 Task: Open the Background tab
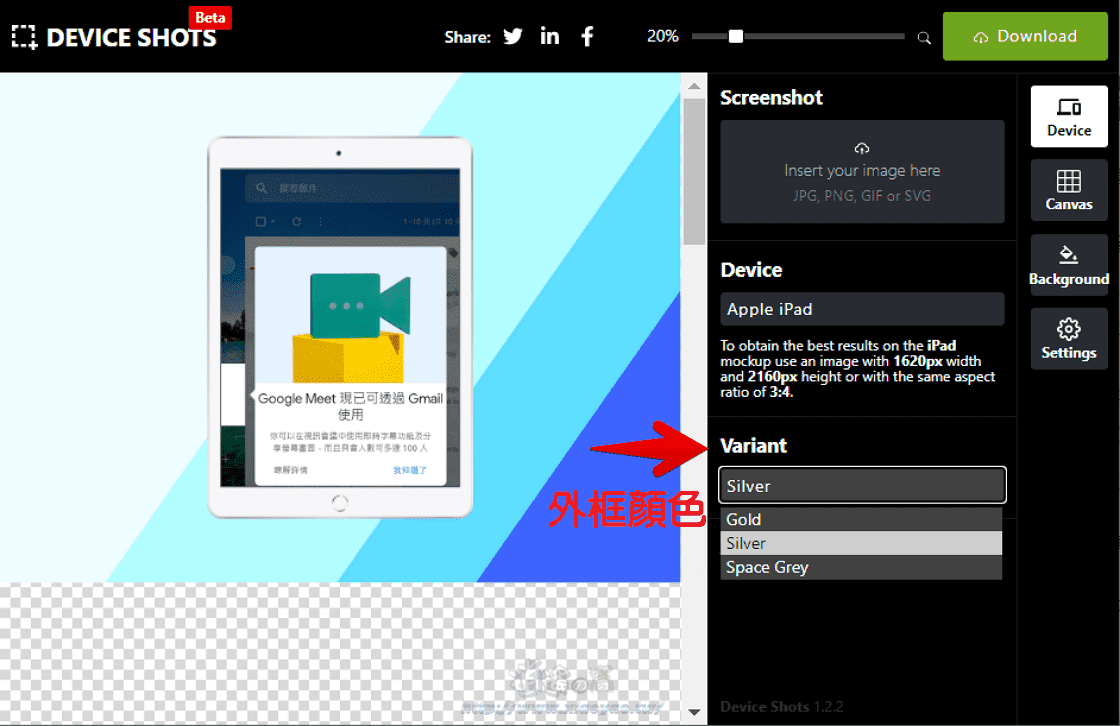pos(1069,264)
